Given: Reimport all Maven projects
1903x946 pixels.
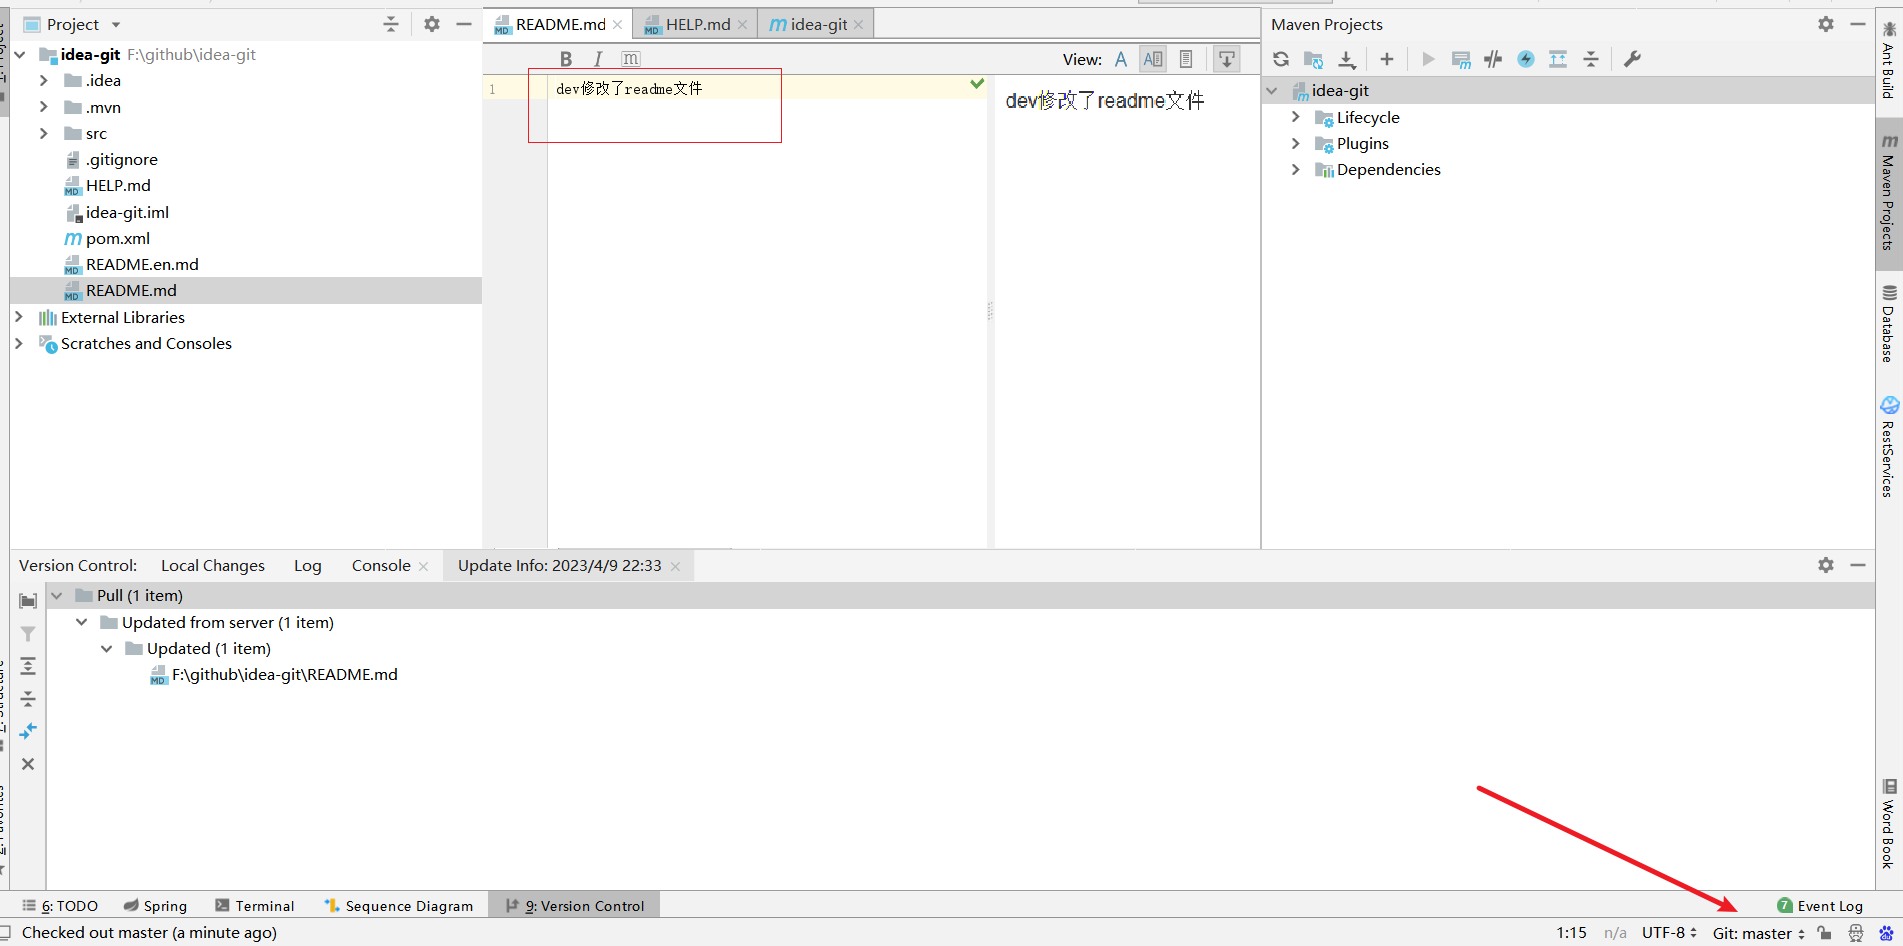Looking at the screenshot, I should tap(1281, 59).
